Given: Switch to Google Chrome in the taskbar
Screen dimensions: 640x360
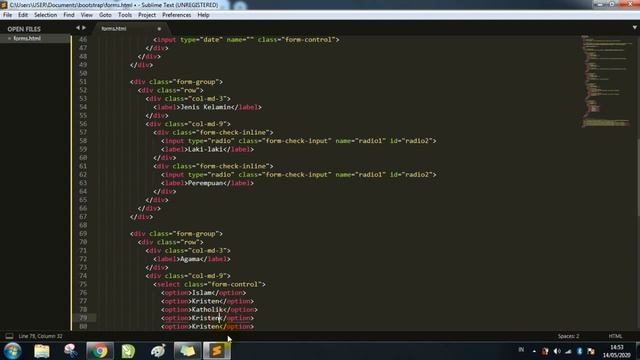Looking at the screenshot, I should click(100, 351).
